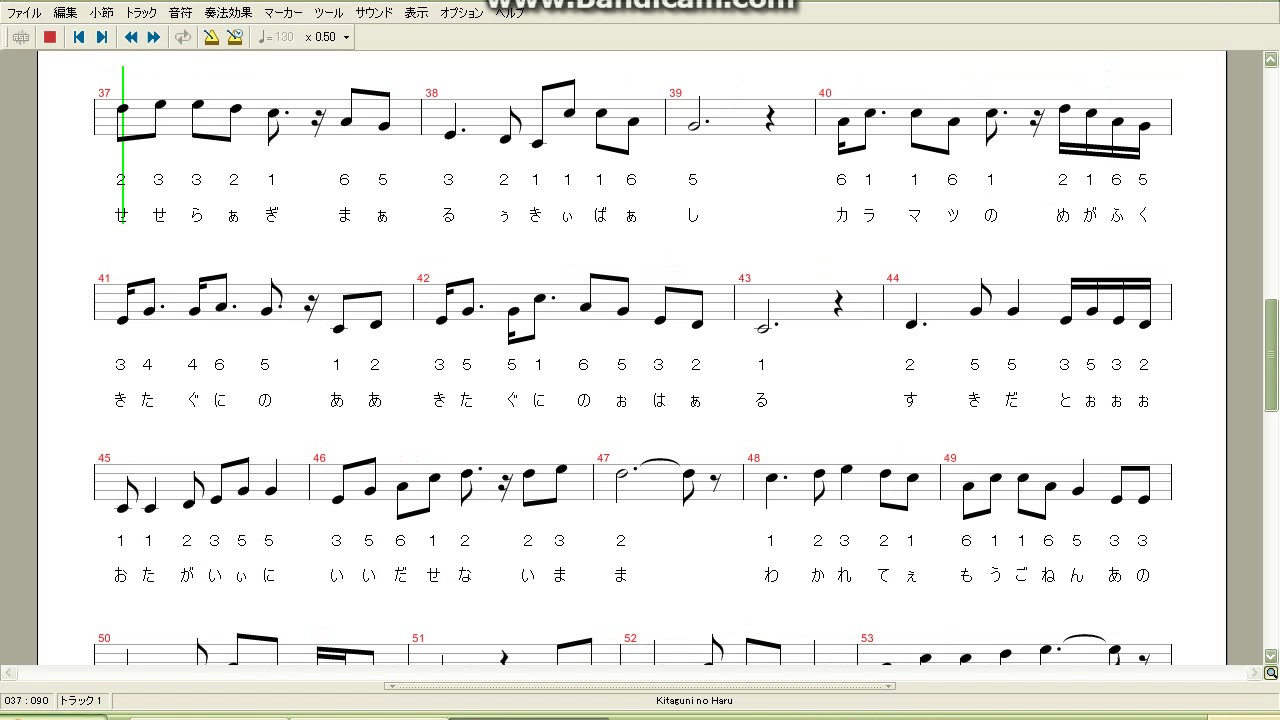1280x720 pixels.
Task: Open the 表示 menu
Action: (x=416, y=13)
